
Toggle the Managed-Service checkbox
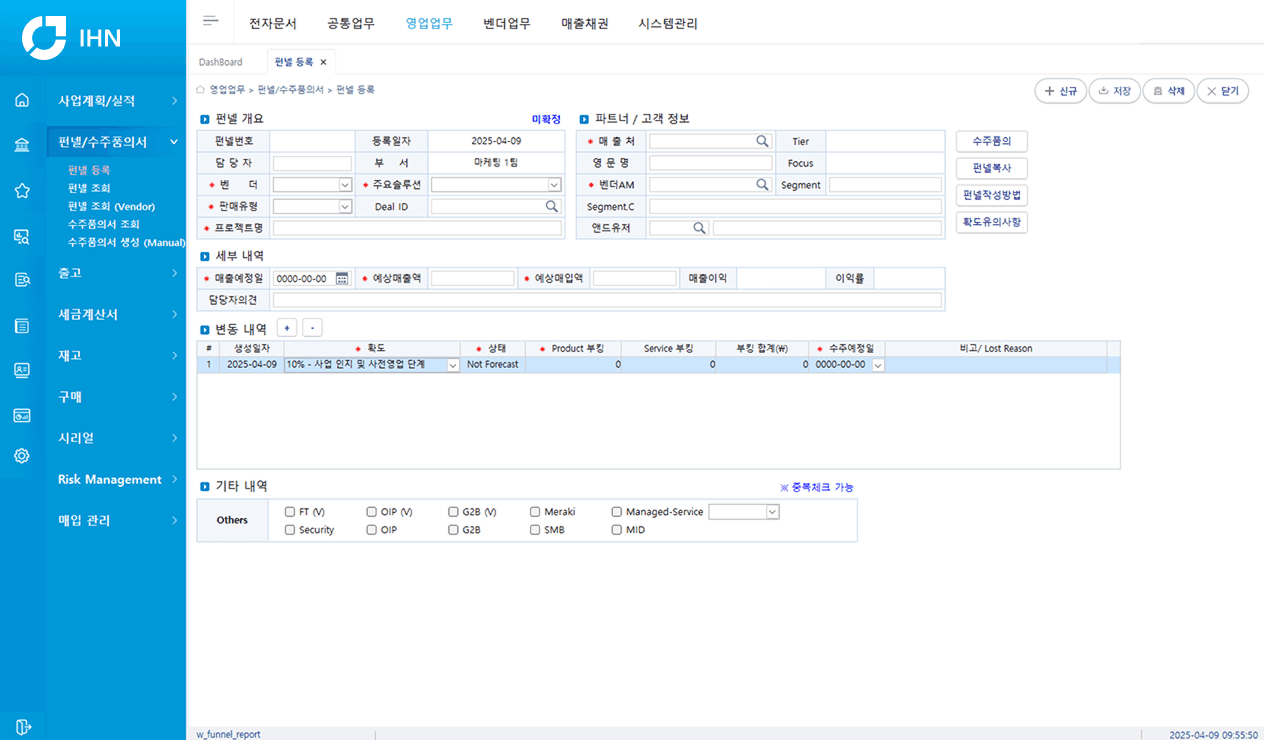coord(617,512)
